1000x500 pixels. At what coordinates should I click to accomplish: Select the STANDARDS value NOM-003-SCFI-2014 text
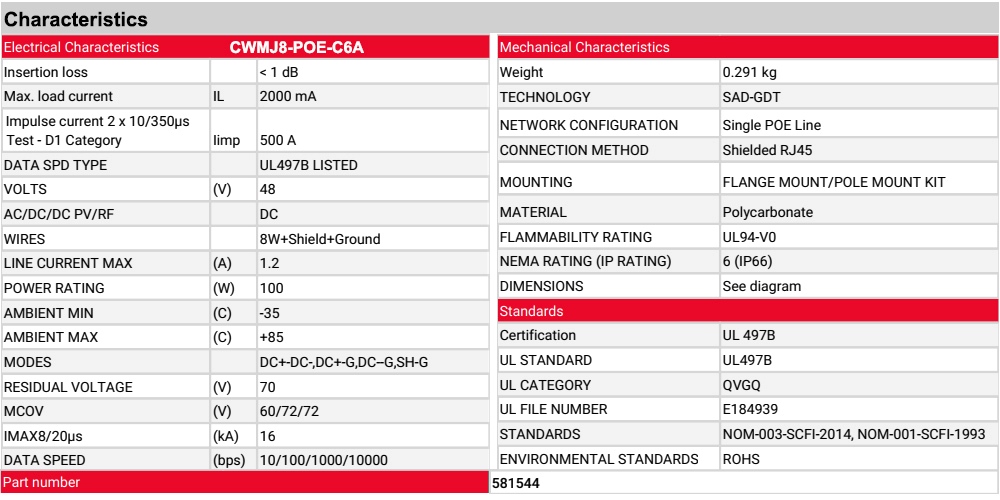[x=788, y=435]
